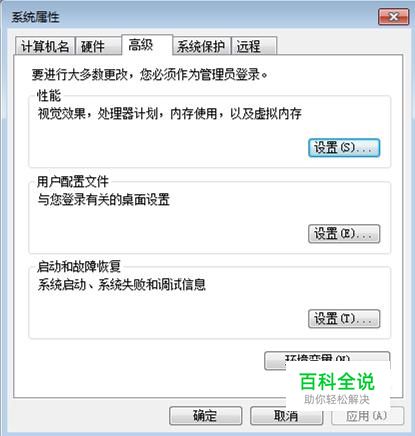Screen dimensions: 415x436
Task: Click the 环境变量(N) button
Action: (x=327, y=358)
